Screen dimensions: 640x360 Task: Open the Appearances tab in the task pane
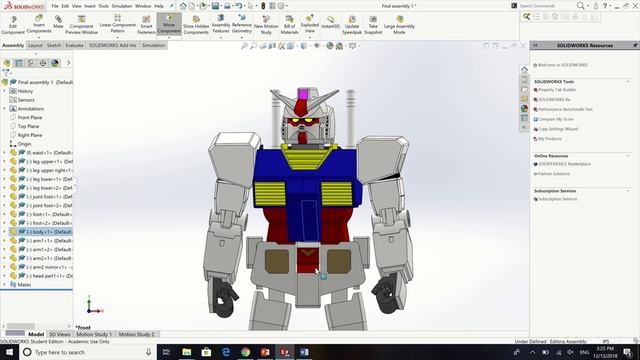pyautogui.click(x=524, y=109)
